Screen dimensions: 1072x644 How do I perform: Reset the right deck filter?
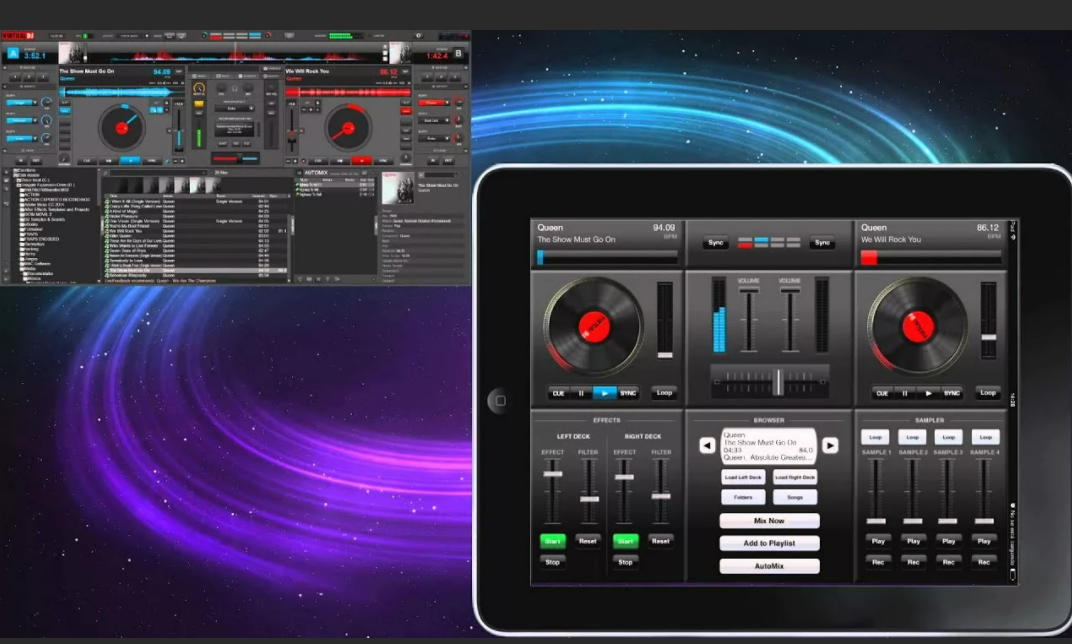660,541
